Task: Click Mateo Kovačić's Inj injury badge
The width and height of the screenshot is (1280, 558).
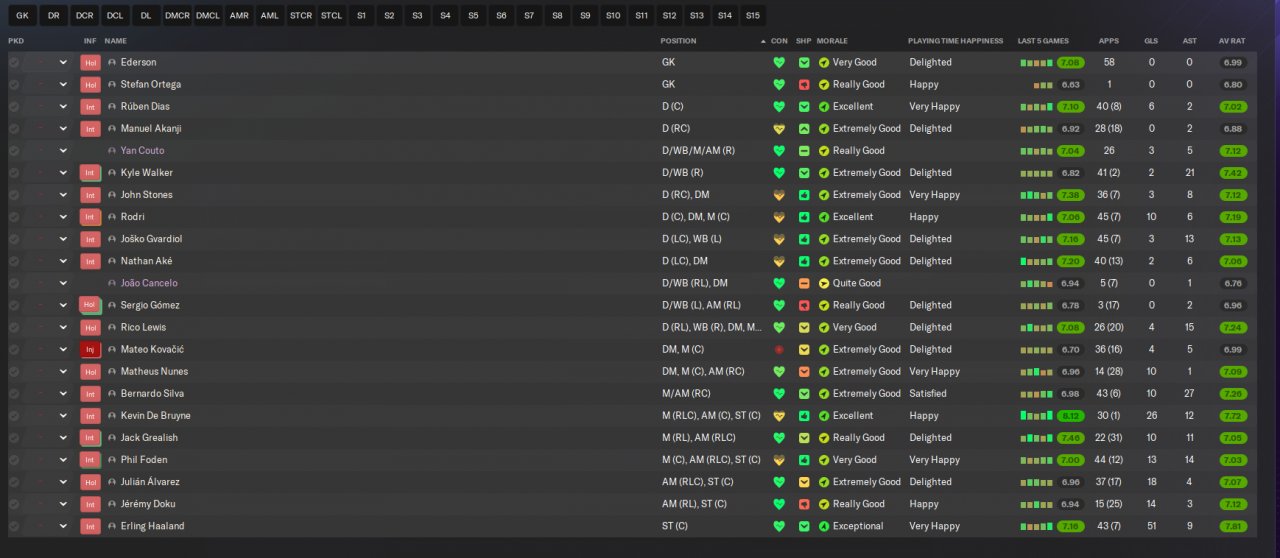Action: (x=90, y=349)
